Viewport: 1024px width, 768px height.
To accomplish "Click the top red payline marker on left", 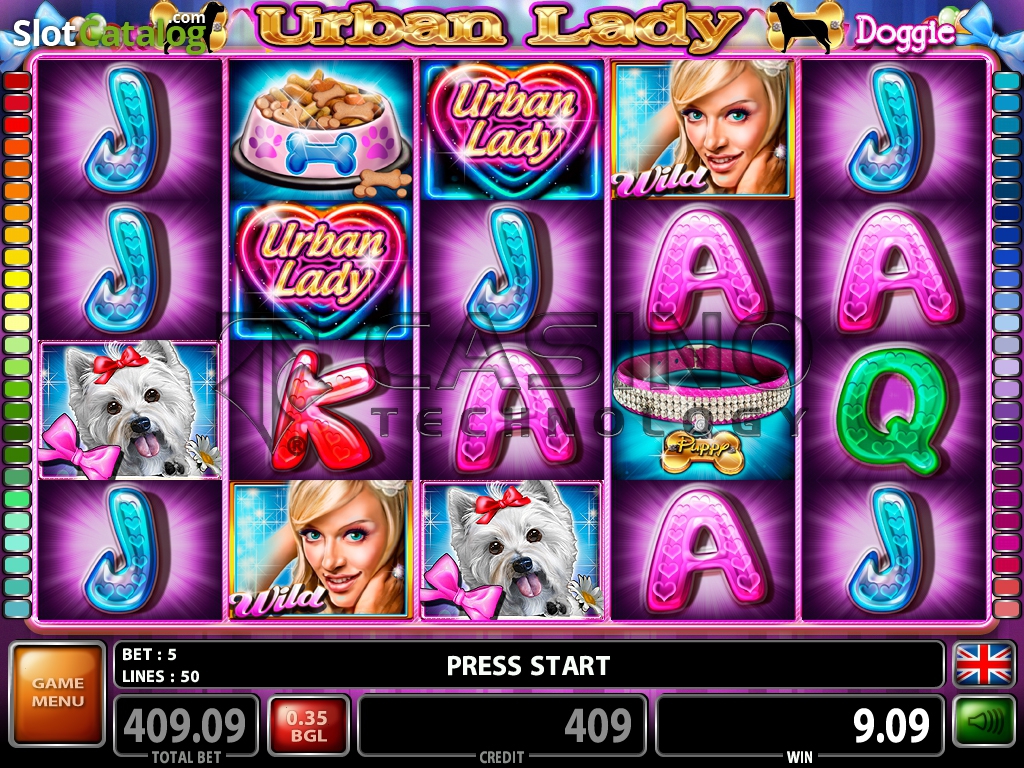I will point(18,81).
